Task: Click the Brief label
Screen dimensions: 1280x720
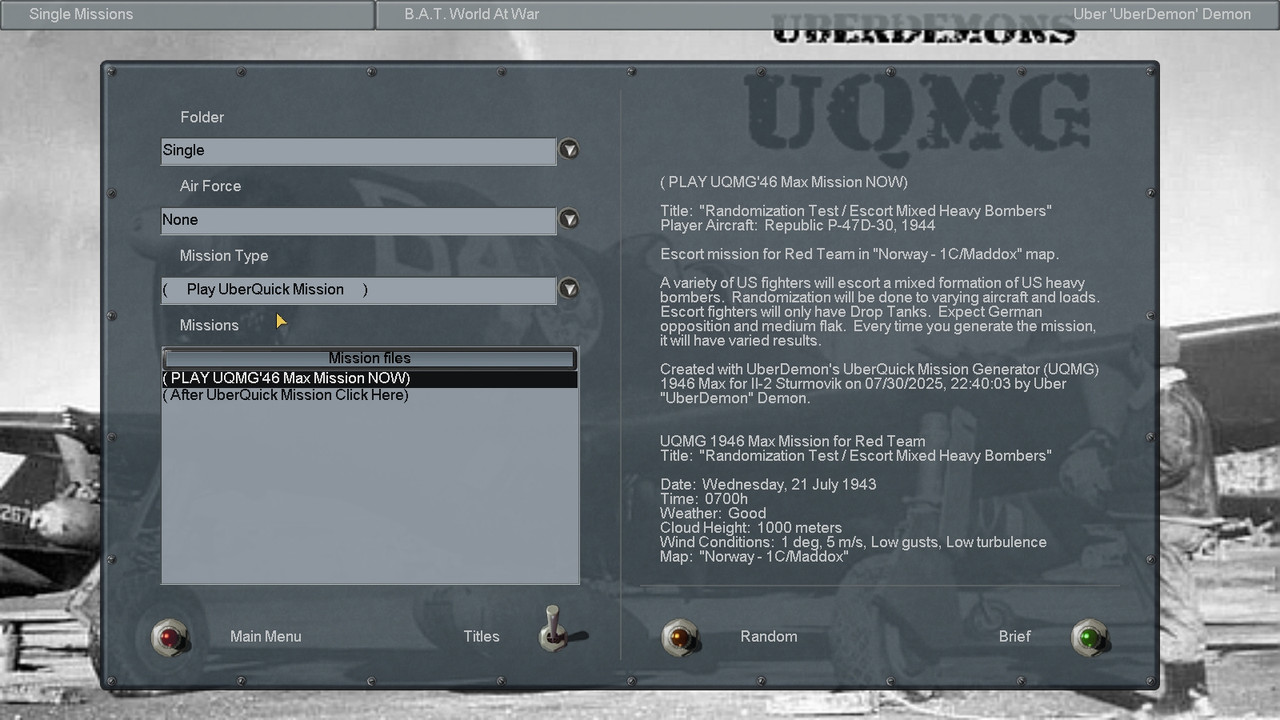Action: [x=1014, y=636]
